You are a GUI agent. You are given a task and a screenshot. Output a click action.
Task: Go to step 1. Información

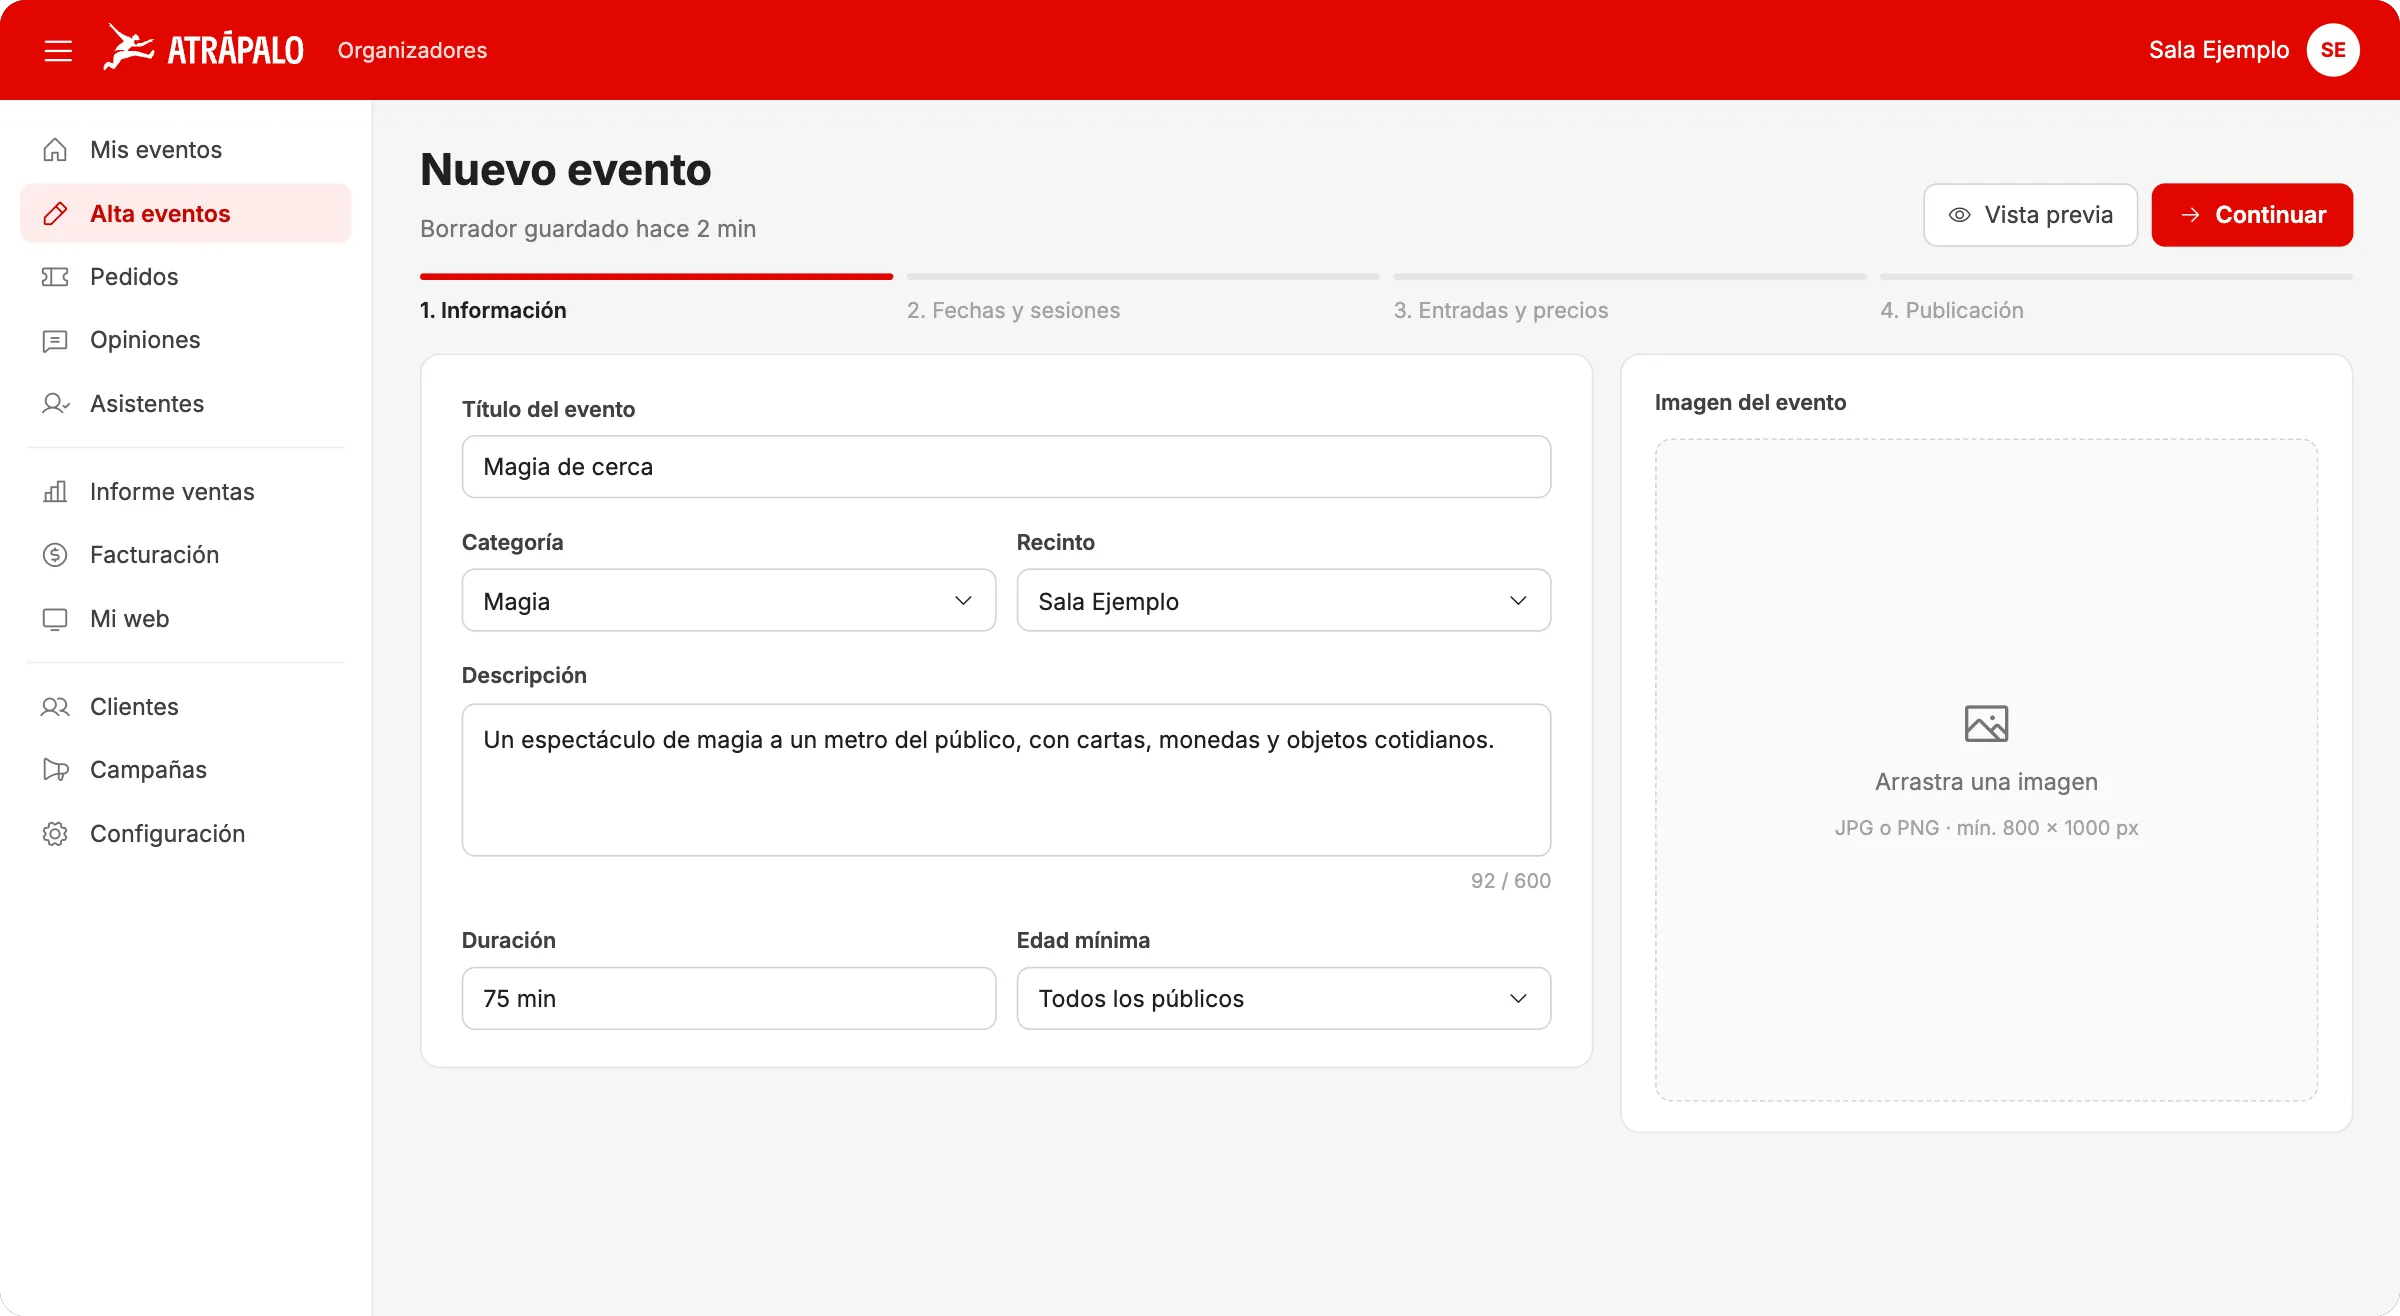click(493, 310)
